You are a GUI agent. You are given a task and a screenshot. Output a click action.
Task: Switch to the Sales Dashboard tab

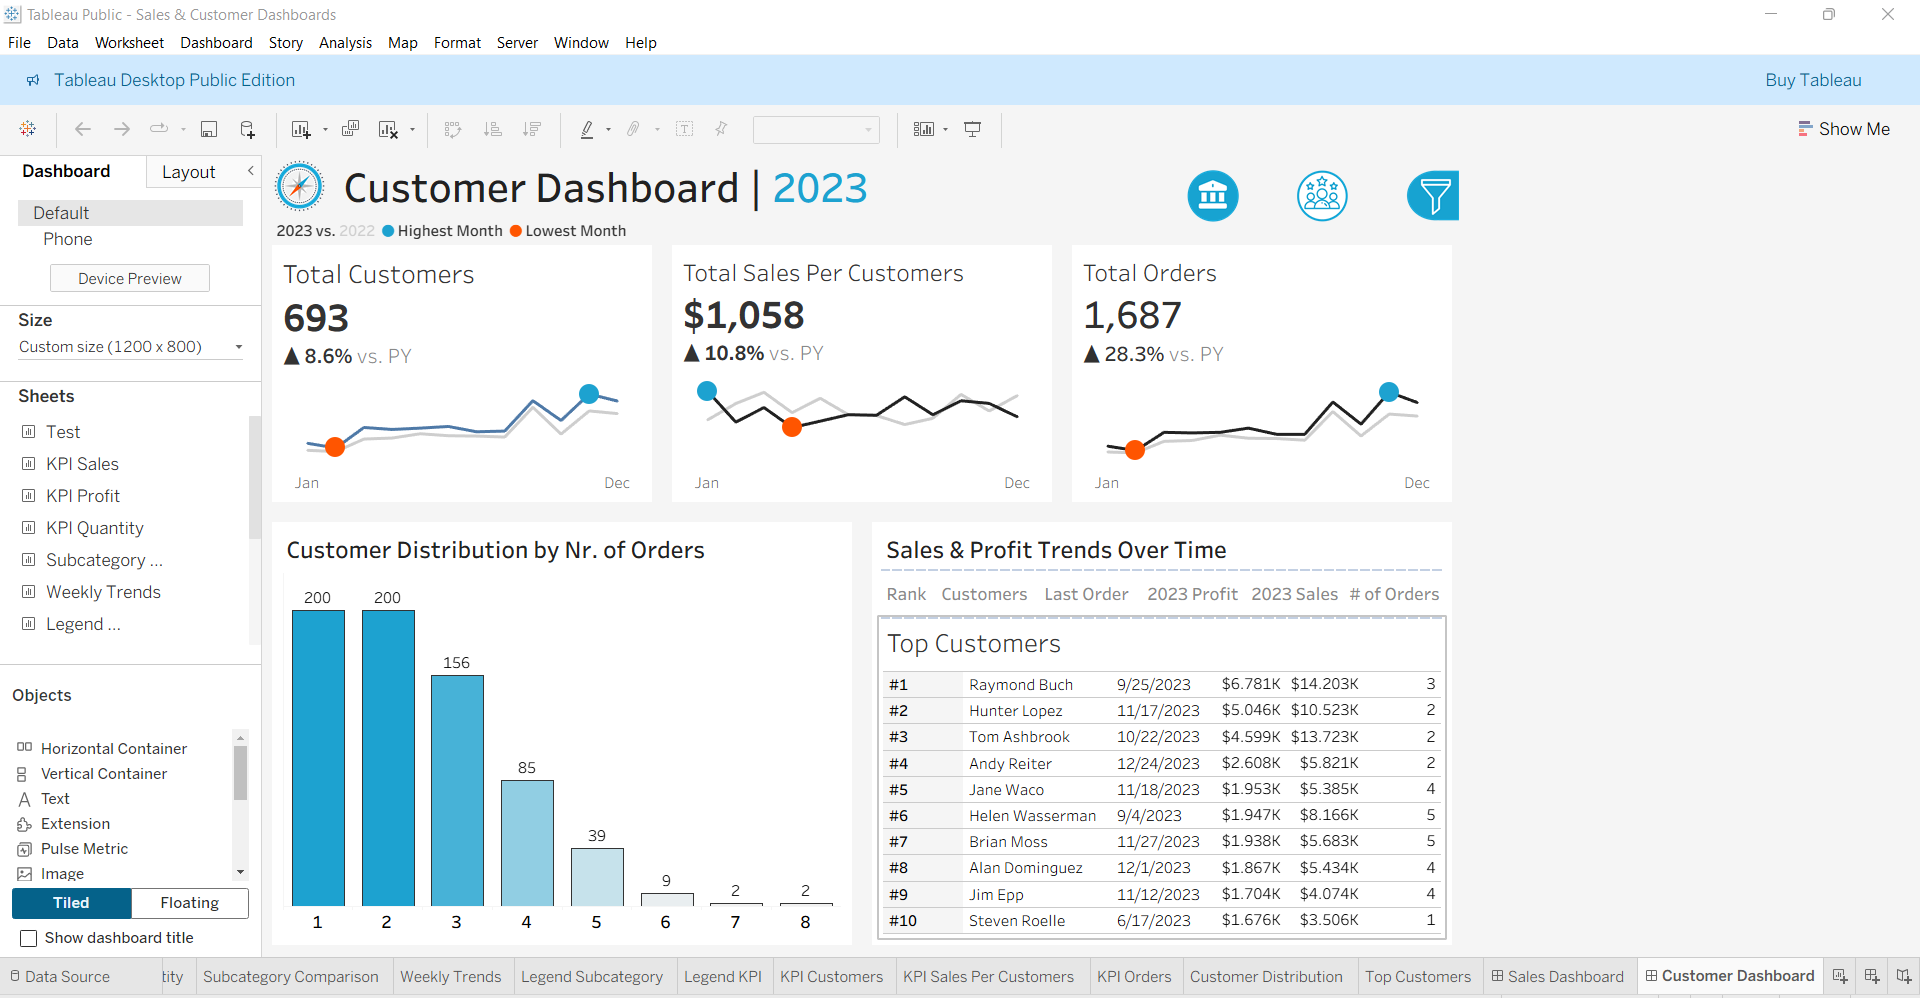[1557, 976]
